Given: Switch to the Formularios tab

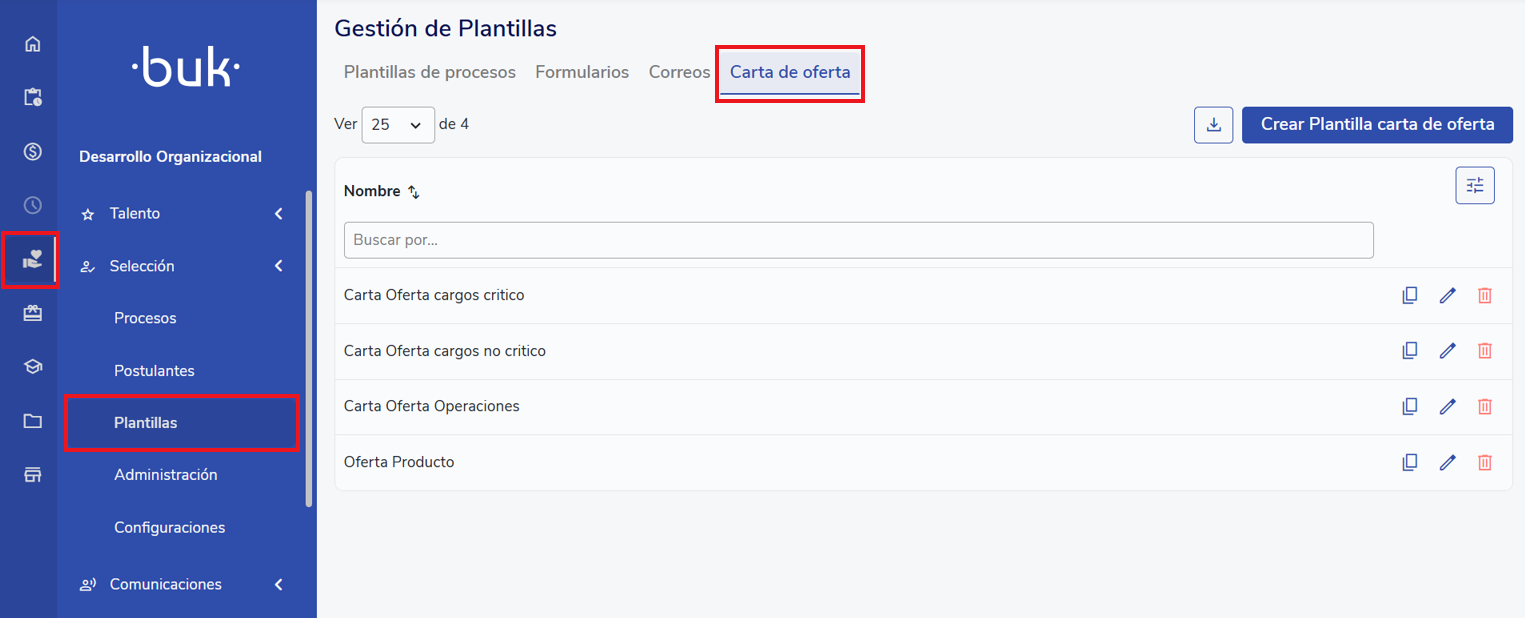Looking at the screenshot, I should [x=582, y=72].
